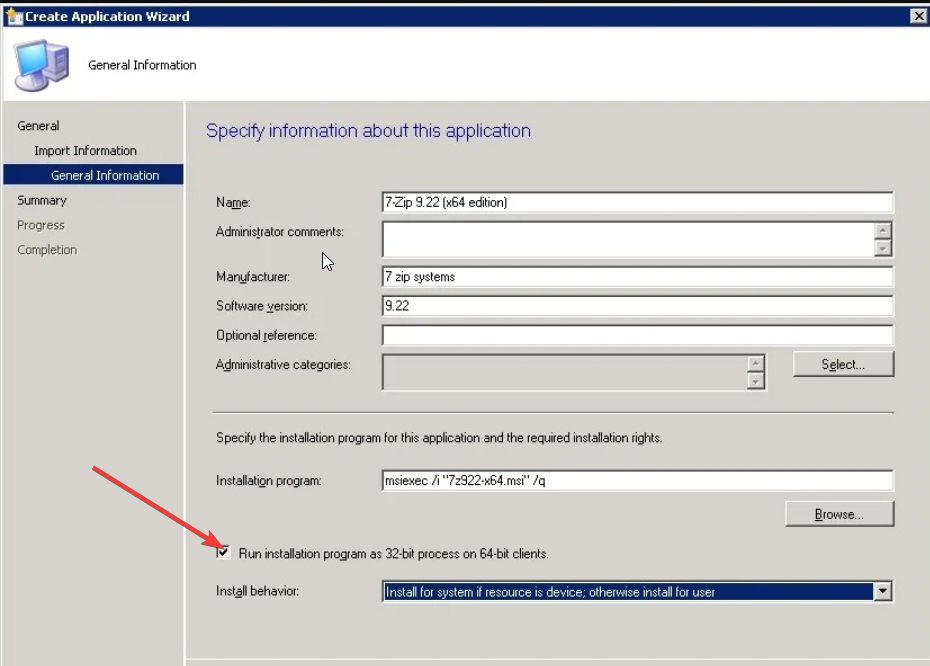This screenshot has width=930, height=666.
Task: Click the Progress step in sidebar
Action: click(x=40, y=225)
